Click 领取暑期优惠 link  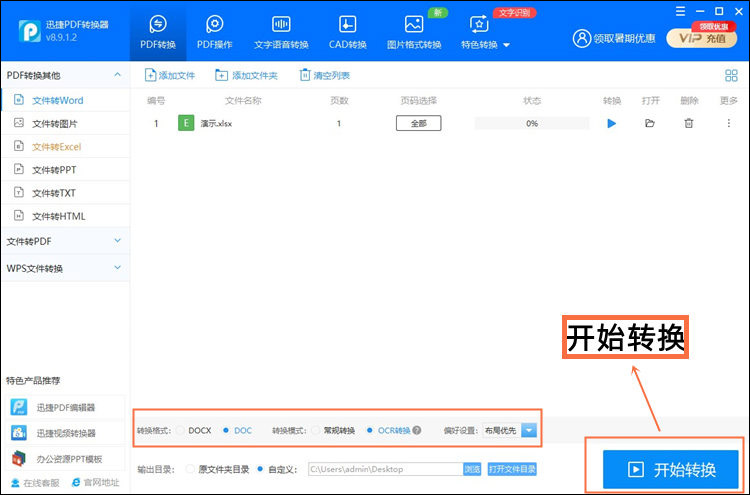[x=624, y=38]
